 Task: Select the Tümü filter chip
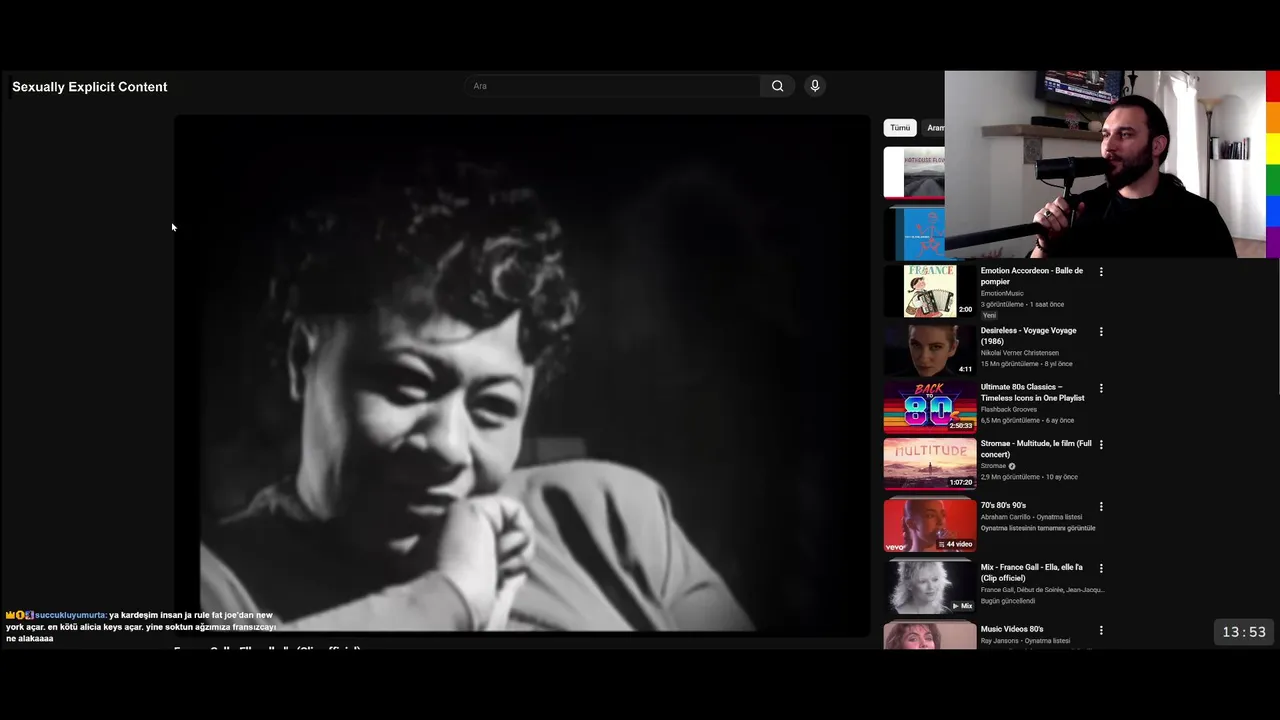point(900,128)
